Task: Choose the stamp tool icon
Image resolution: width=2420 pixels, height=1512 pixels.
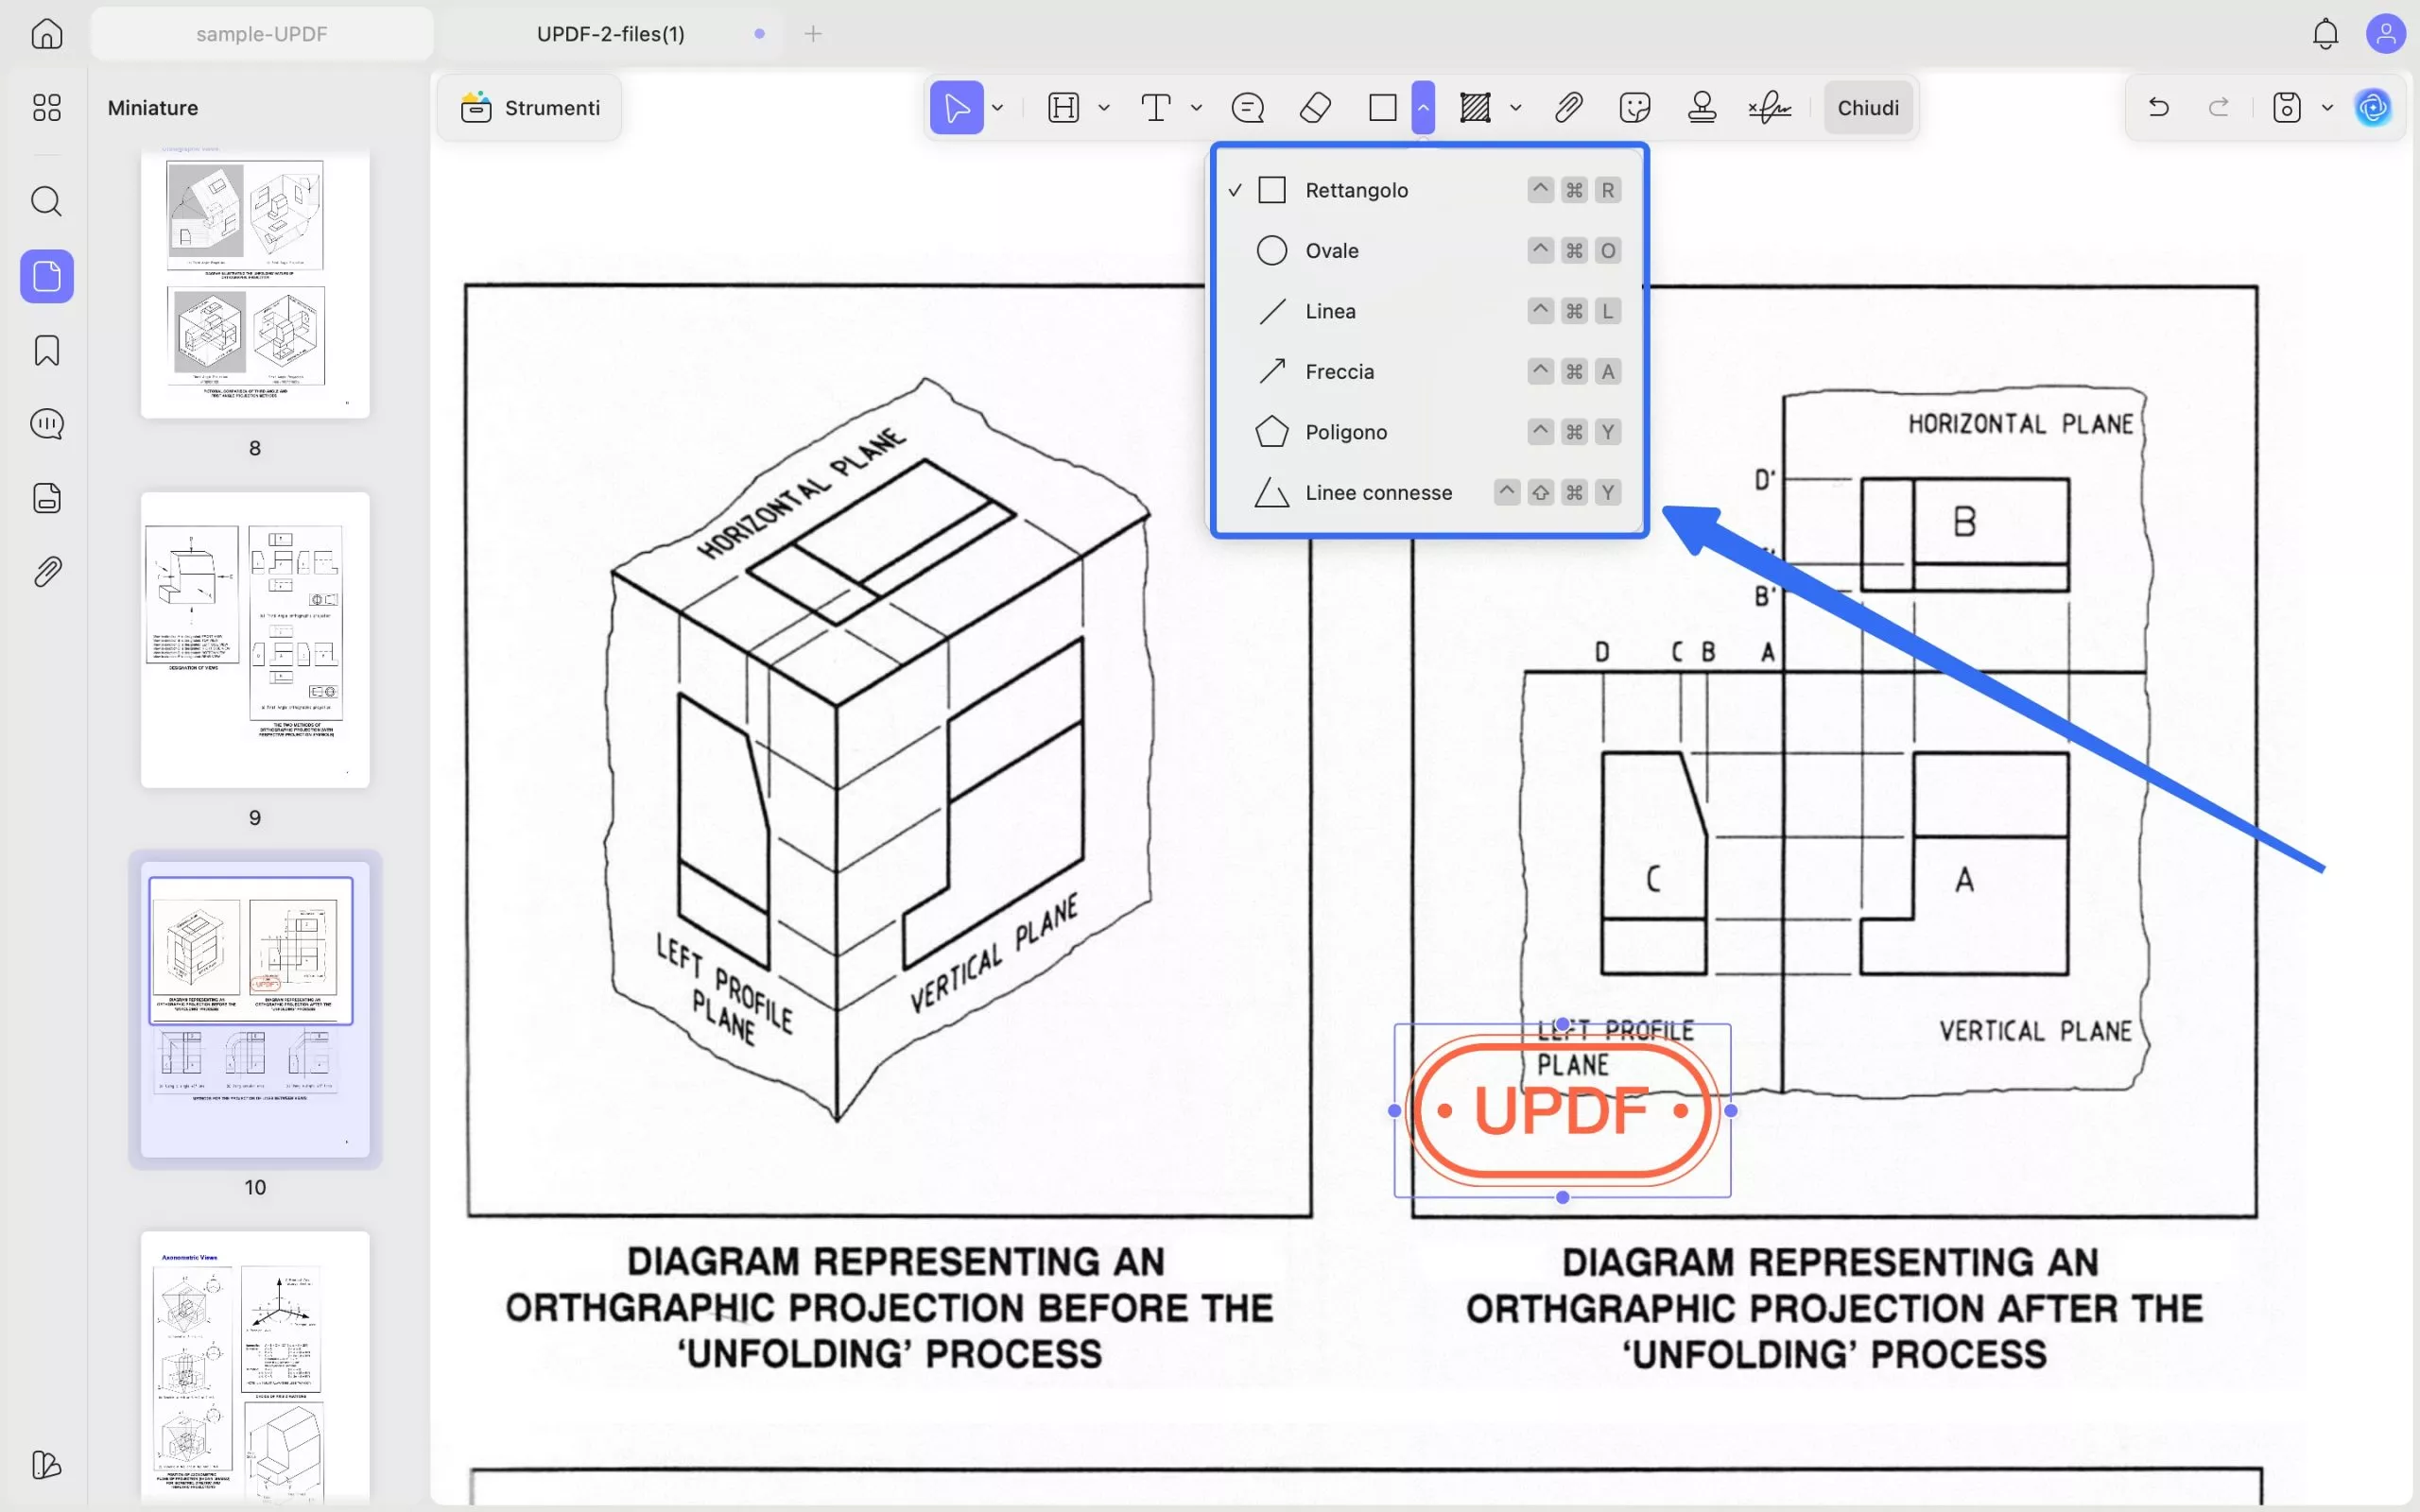Action: pos(1701,107)
